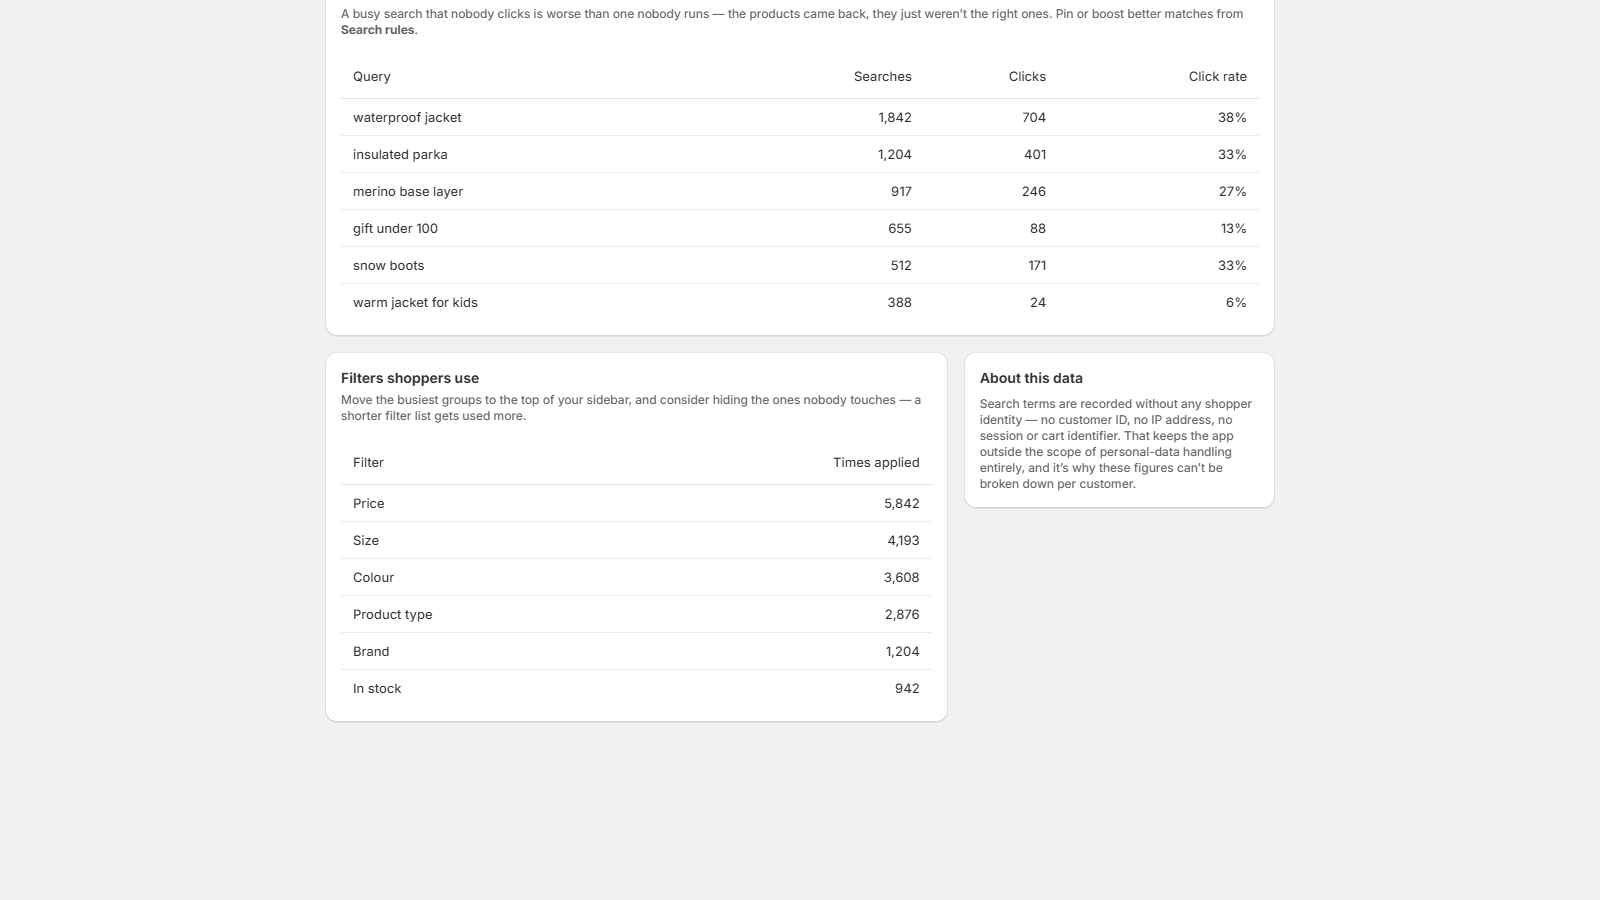Click the Filters shoppers use heading

coord(410,378)
